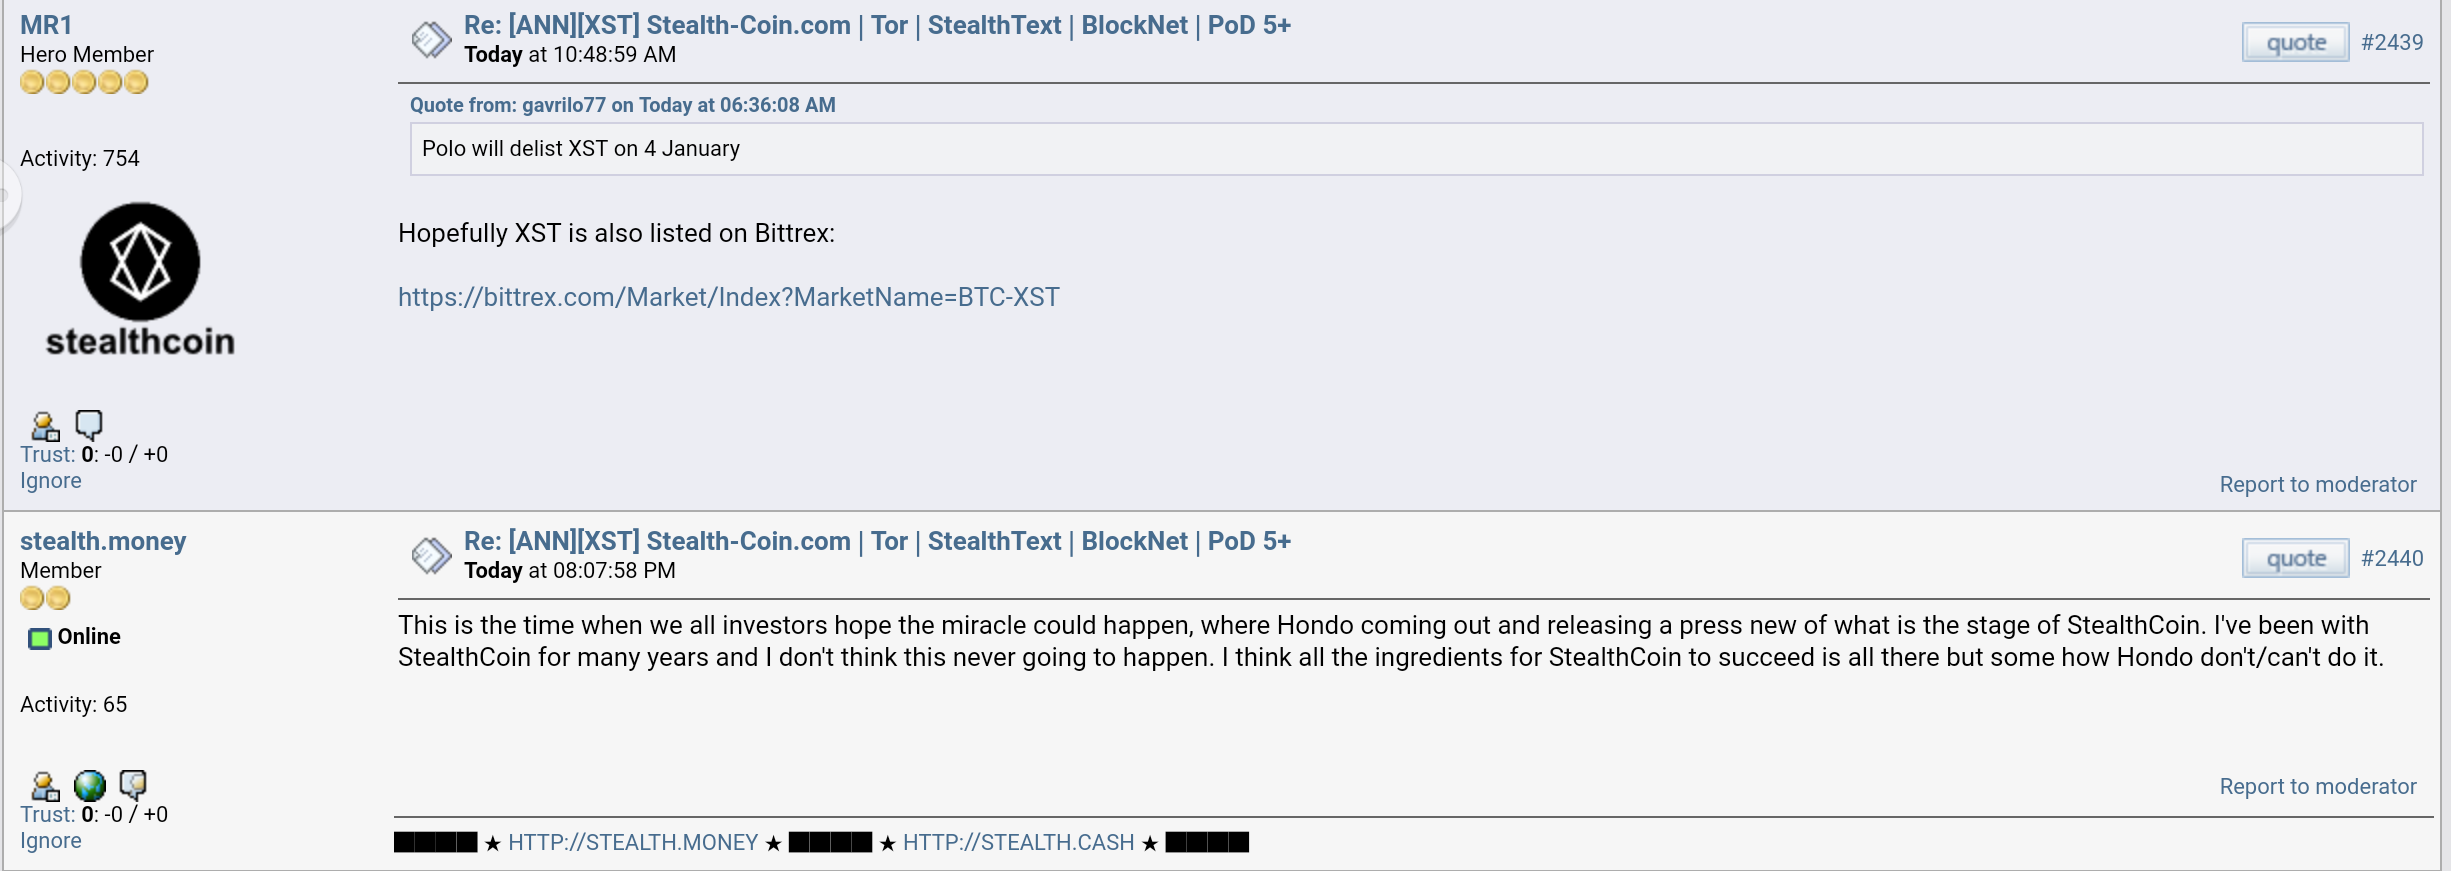This screenshot has height=871, width=2451.
Task: Report MR1's post to moderator
Action: (x=2318, y=485)
